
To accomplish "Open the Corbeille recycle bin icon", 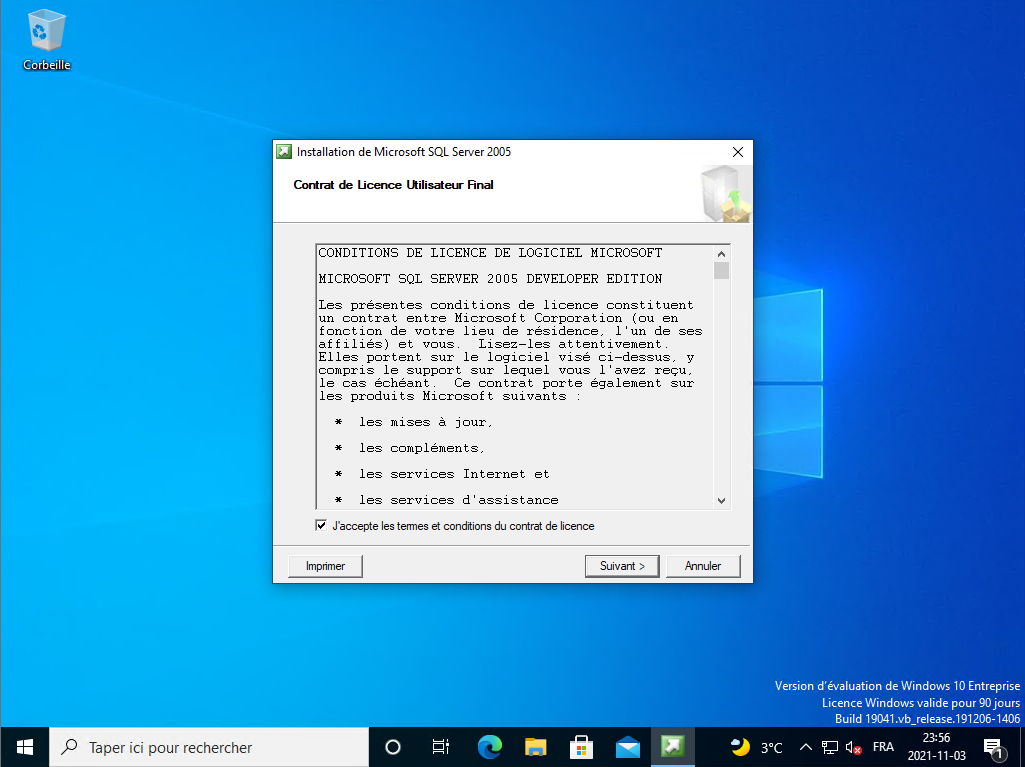I will [x=46, y=38].
